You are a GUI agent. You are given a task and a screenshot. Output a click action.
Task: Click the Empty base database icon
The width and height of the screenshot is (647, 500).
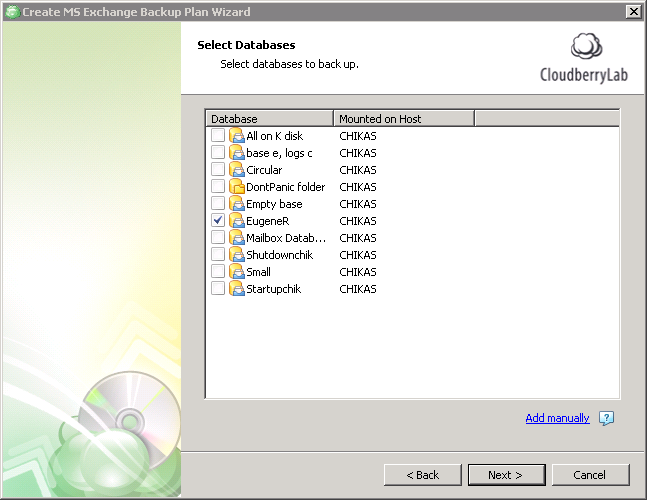click(237, 204)
